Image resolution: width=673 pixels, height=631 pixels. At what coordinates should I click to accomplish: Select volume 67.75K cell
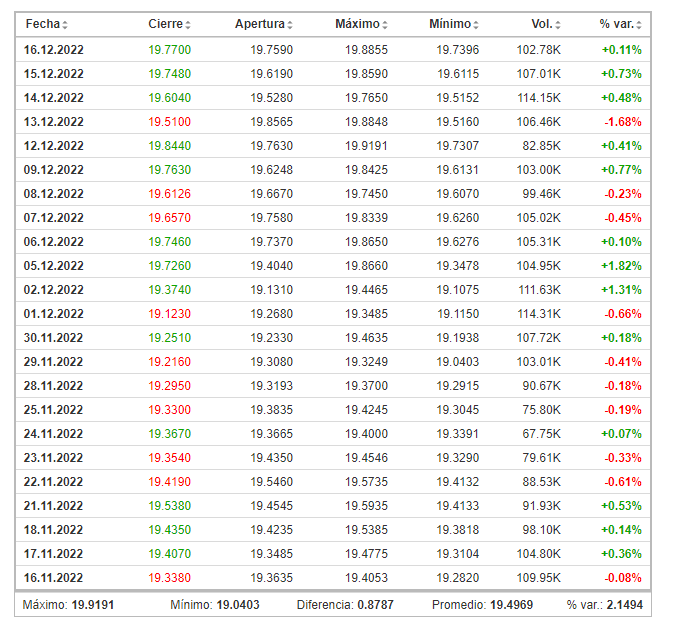click(x=539, y=433)
